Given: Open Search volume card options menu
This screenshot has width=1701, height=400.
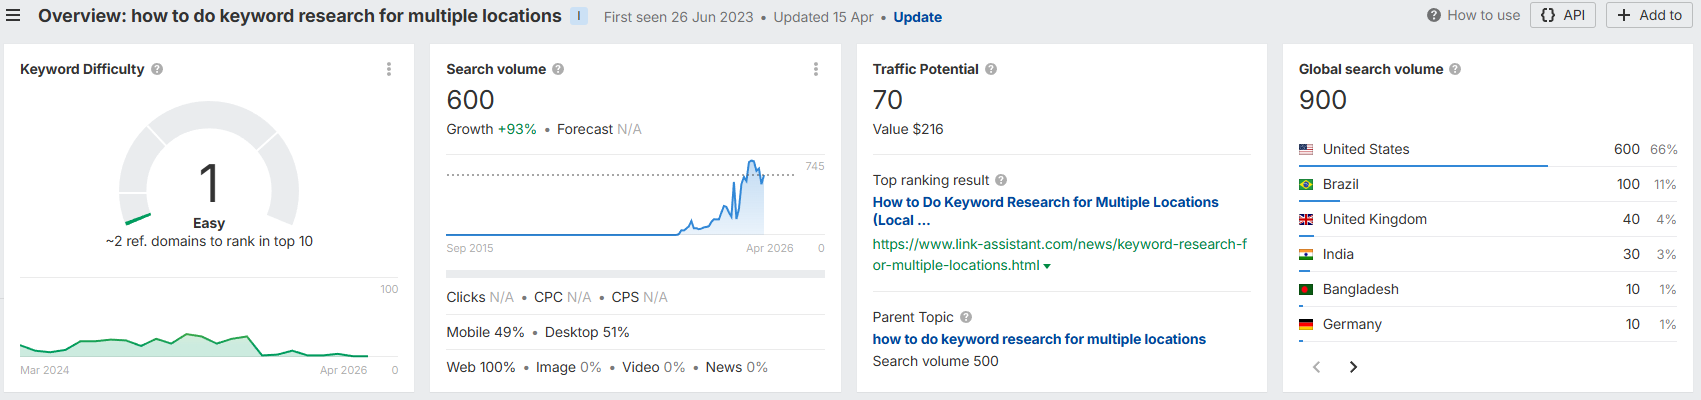Looking at the screenshot, I should point(816,69).
